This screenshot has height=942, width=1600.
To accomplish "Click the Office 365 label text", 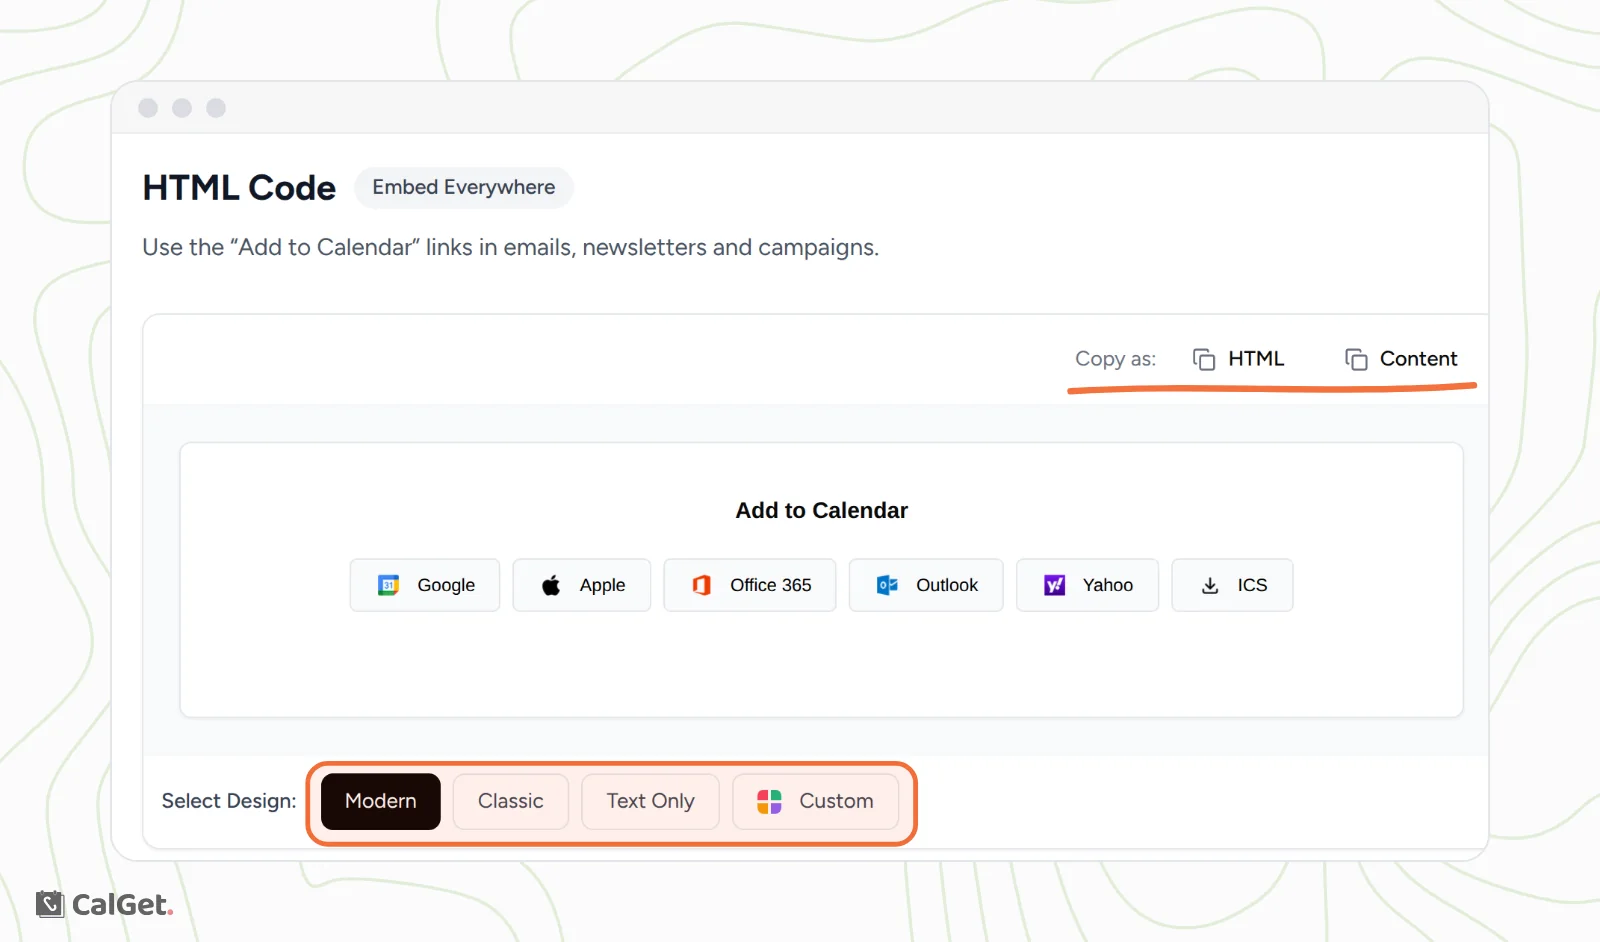I will coord(771,585).
